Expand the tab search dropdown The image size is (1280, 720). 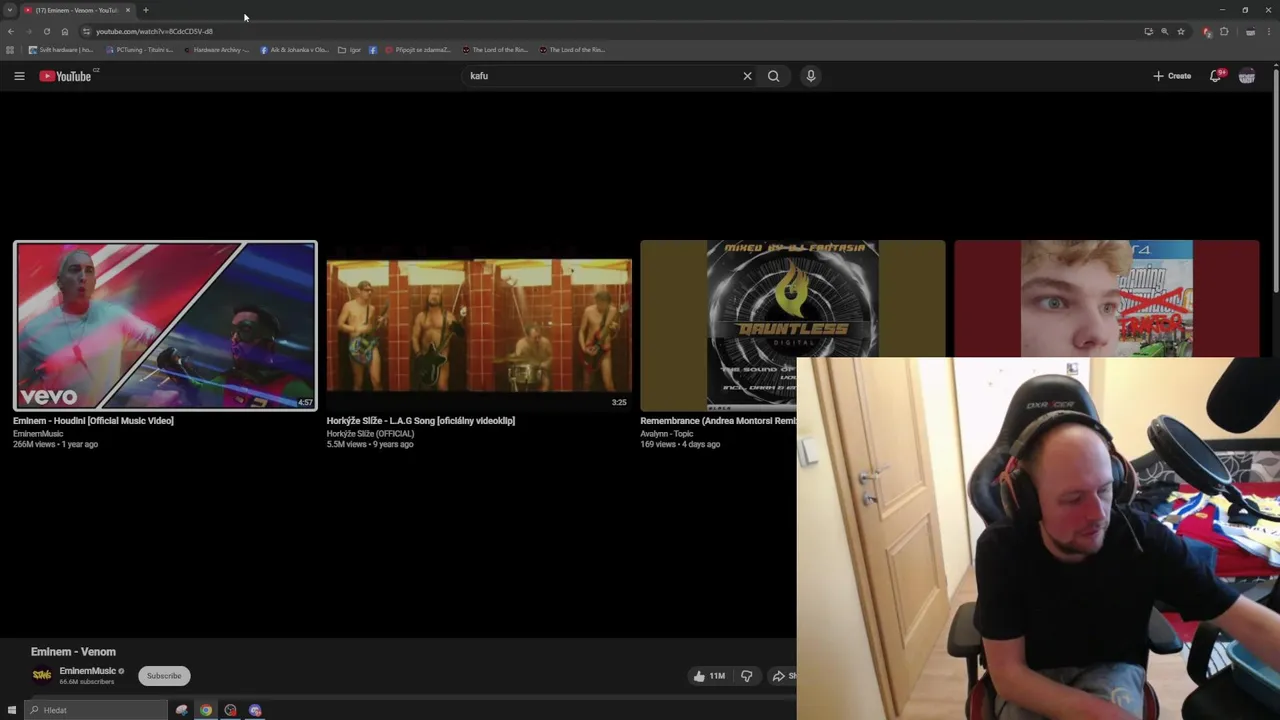pyautogui.click(x=9, y=10)
